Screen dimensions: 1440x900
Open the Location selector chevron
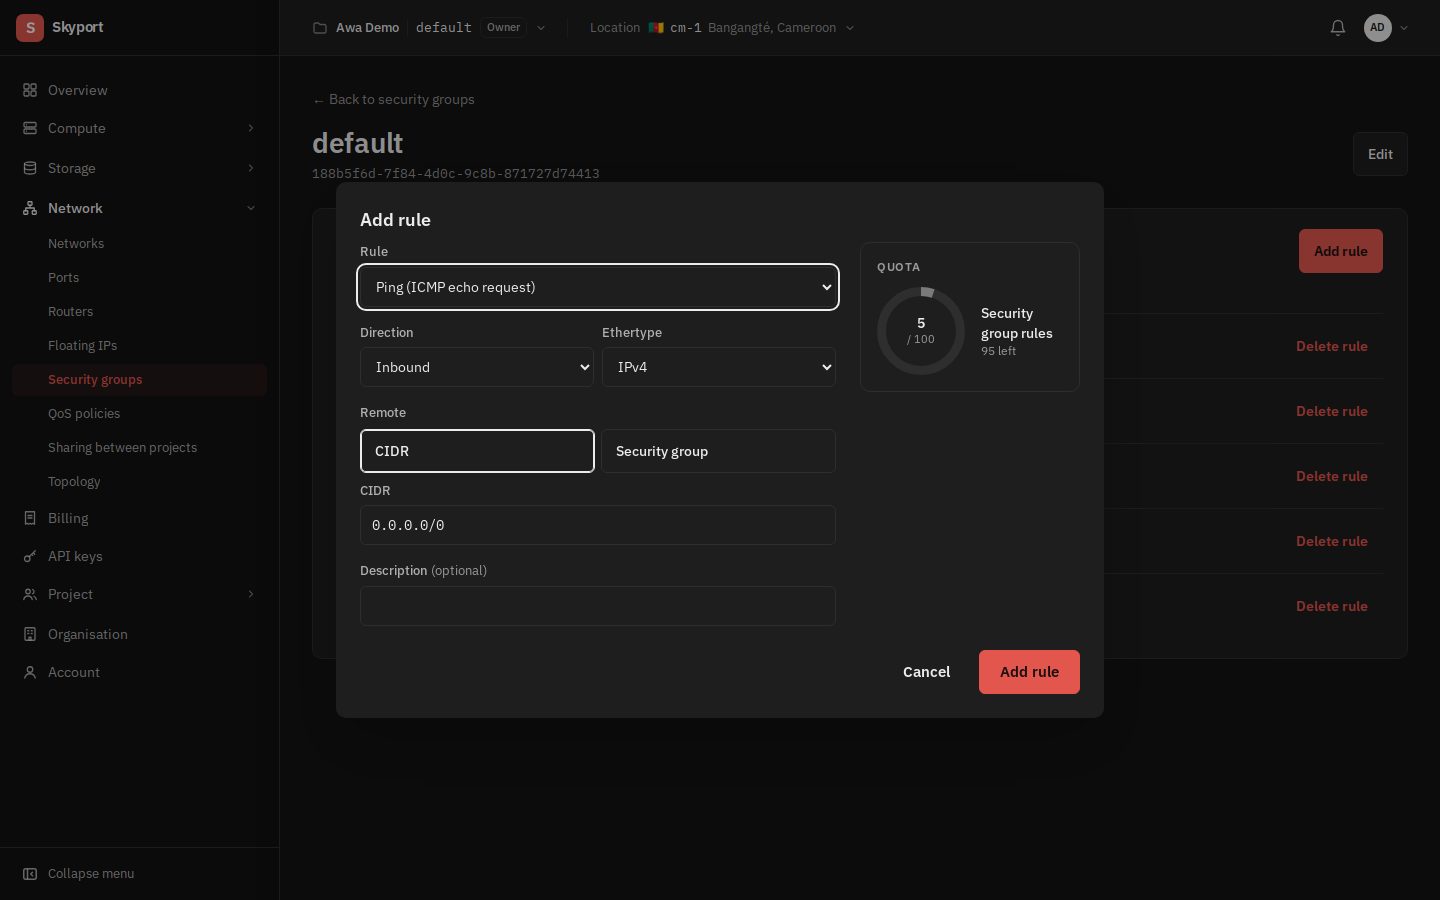[850, 28]
